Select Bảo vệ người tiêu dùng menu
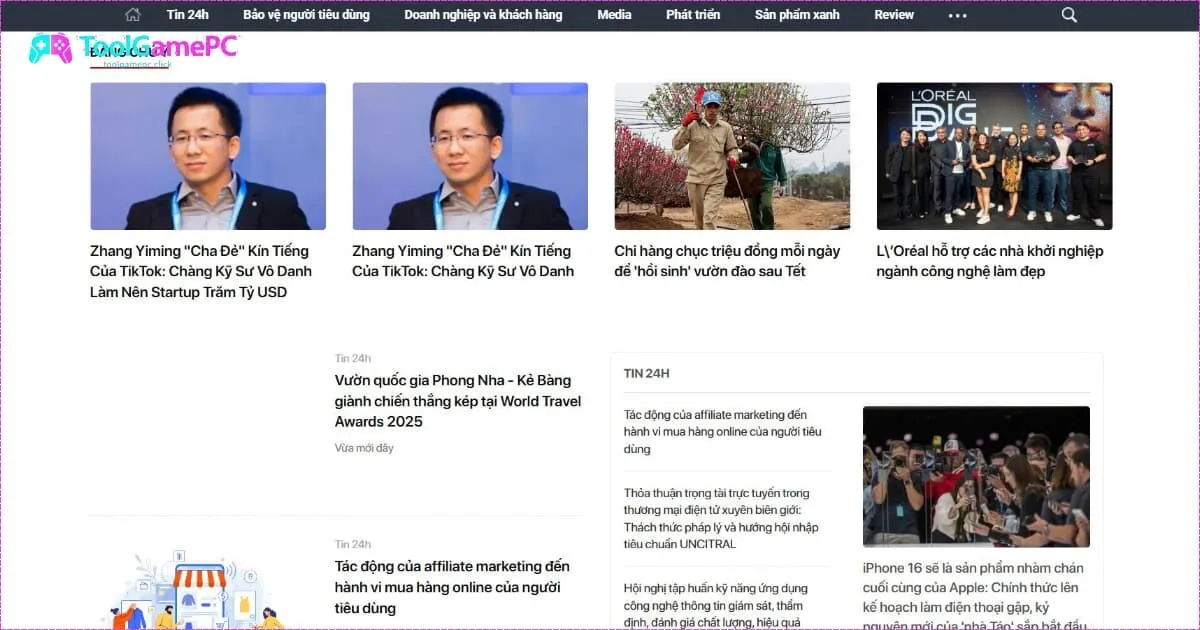This screenshot has height=630, width=1200. click(x=306, y=15)
